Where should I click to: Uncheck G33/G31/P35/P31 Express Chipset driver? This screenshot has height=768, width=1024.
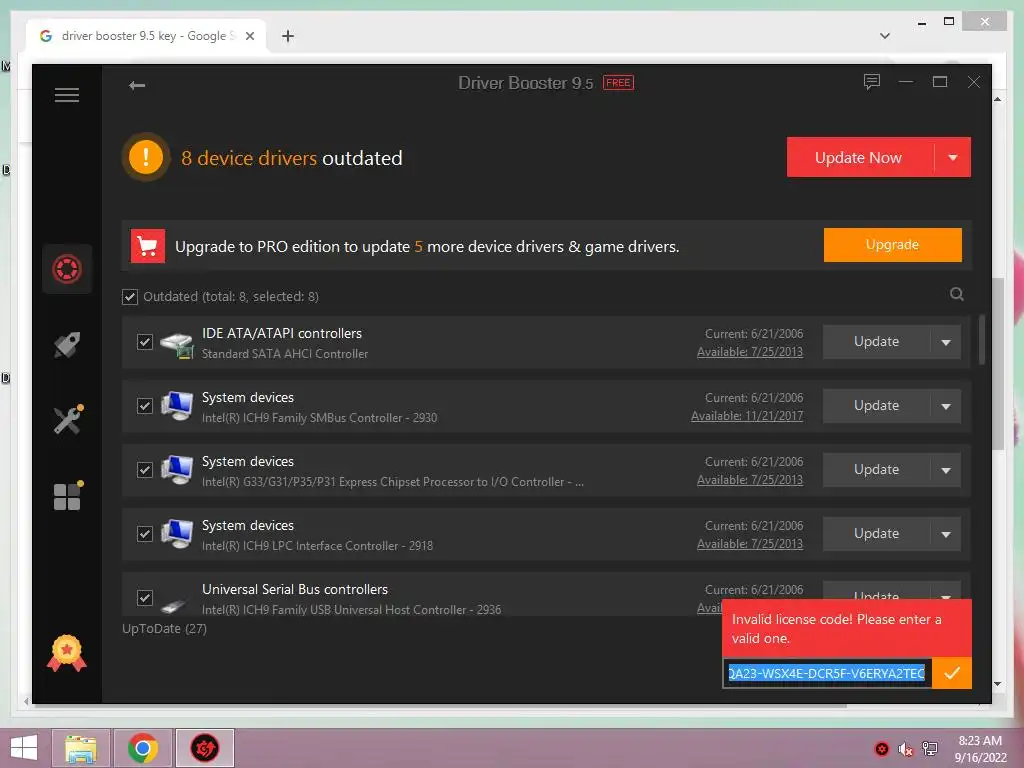coord(145,470)
